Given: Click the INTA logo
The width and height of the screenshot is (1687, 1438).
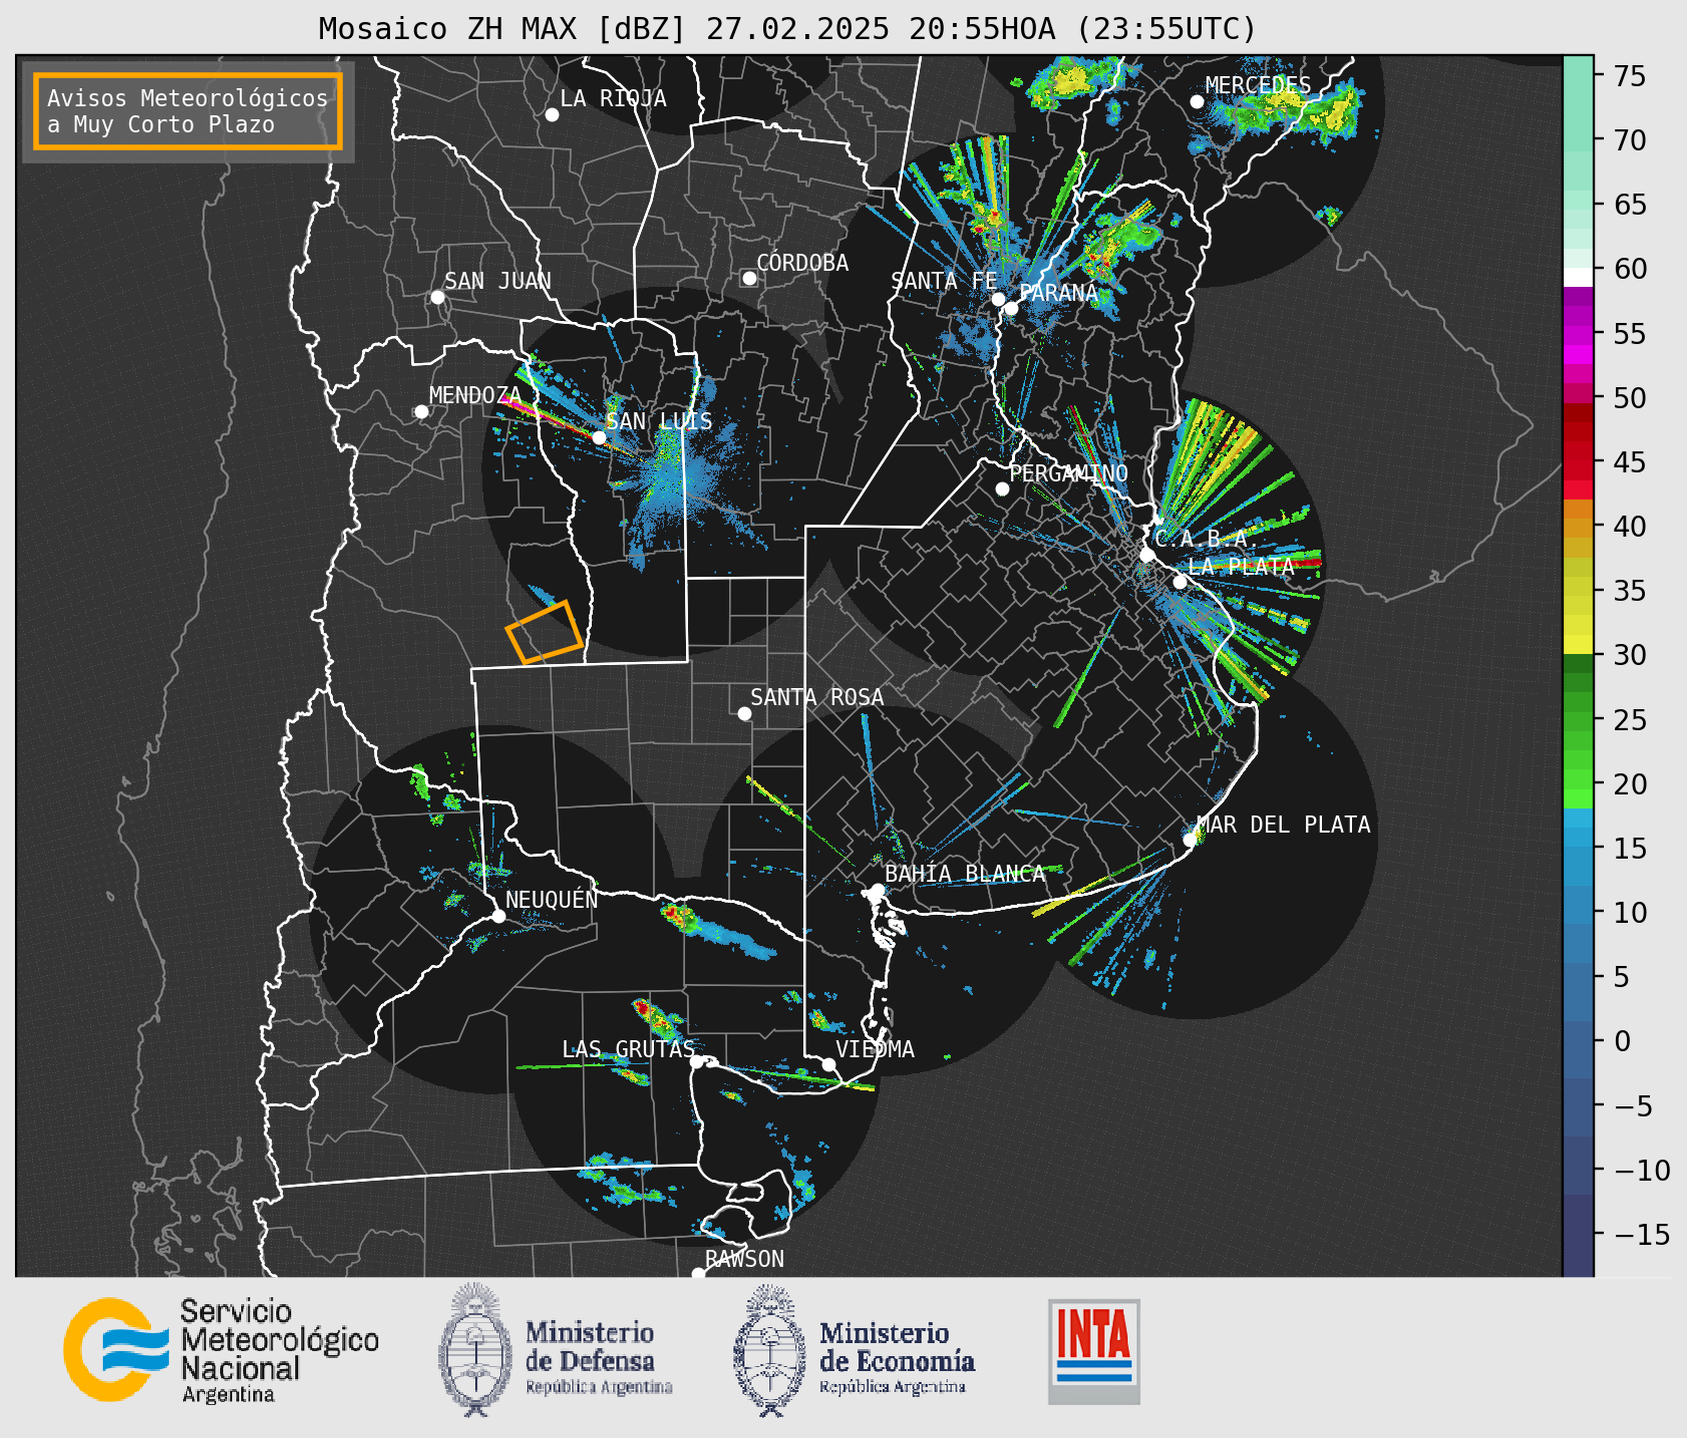Looking at the screenshot, I should click(x=1094, y=1351).
